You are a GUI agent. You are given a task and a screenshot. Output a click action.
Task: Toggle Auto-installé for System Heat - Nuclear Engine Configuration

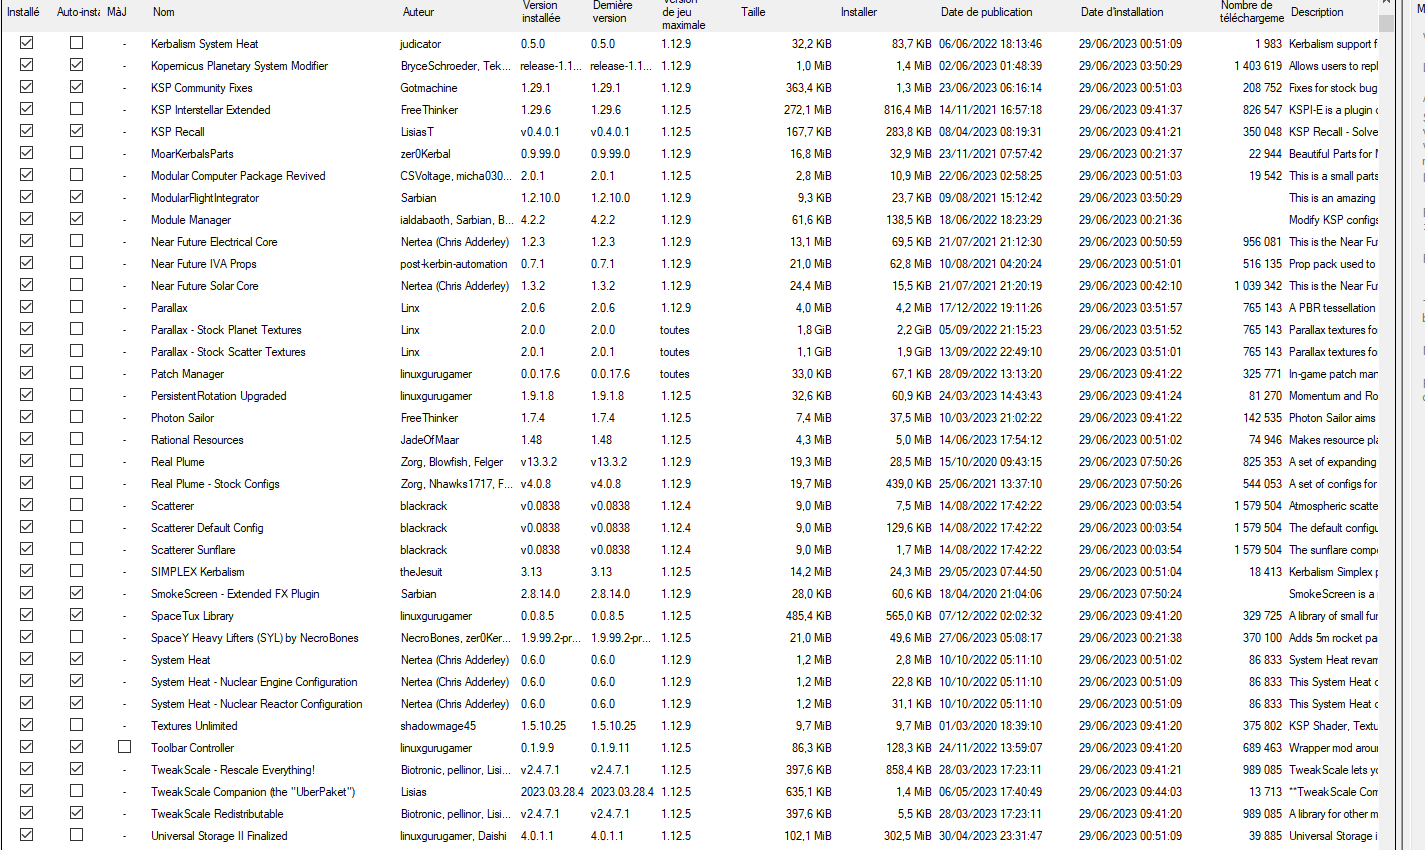[x=76, y=681]
